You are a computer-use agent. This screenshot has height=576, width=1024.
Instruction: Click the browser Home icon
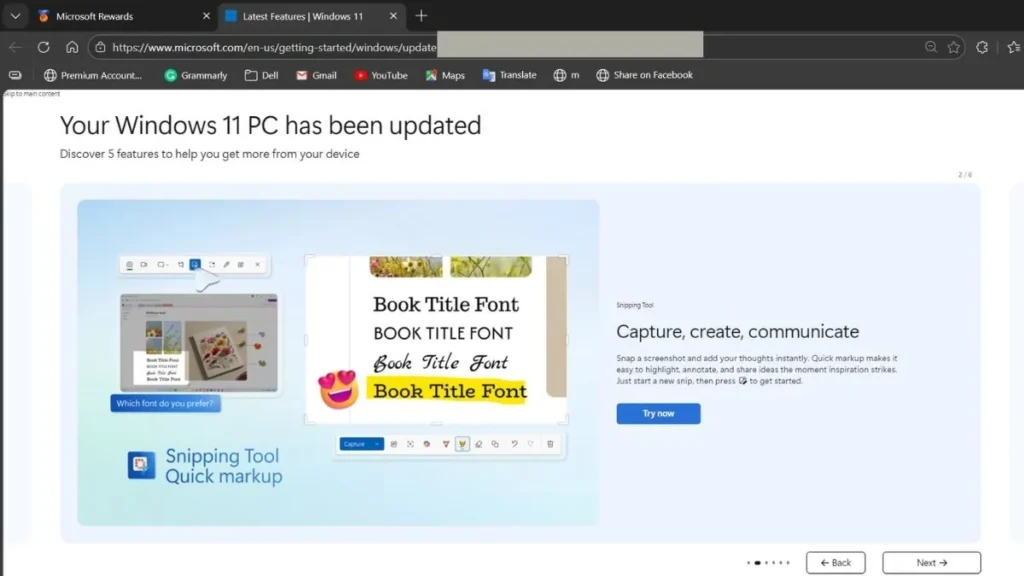70,46
